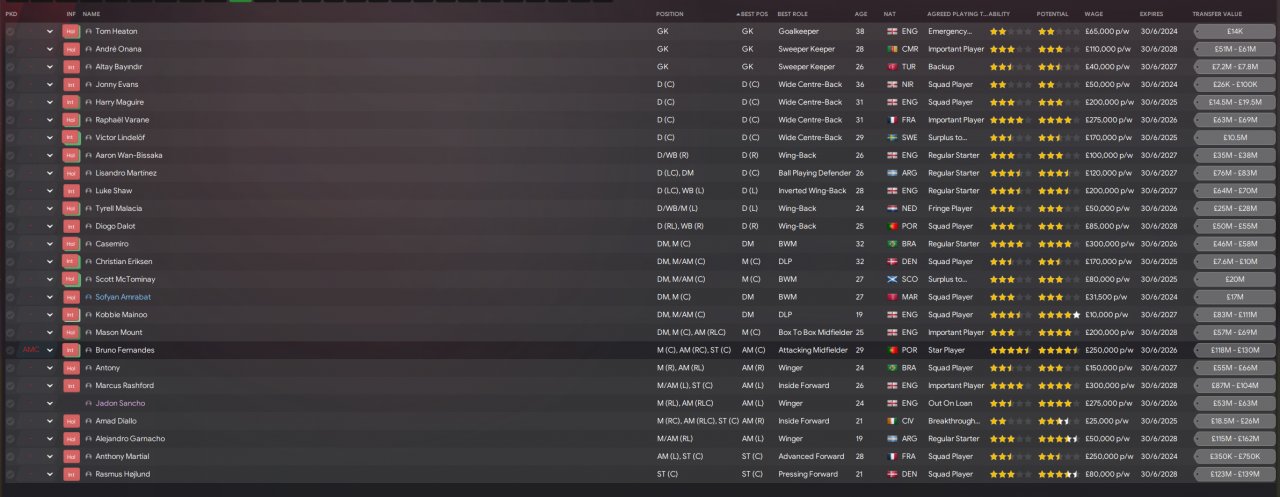The width and height of the screenshot is (1280, 497).
Task: Click the Sweden flag for Victor Lindelöf
Action: click(891, 138)
